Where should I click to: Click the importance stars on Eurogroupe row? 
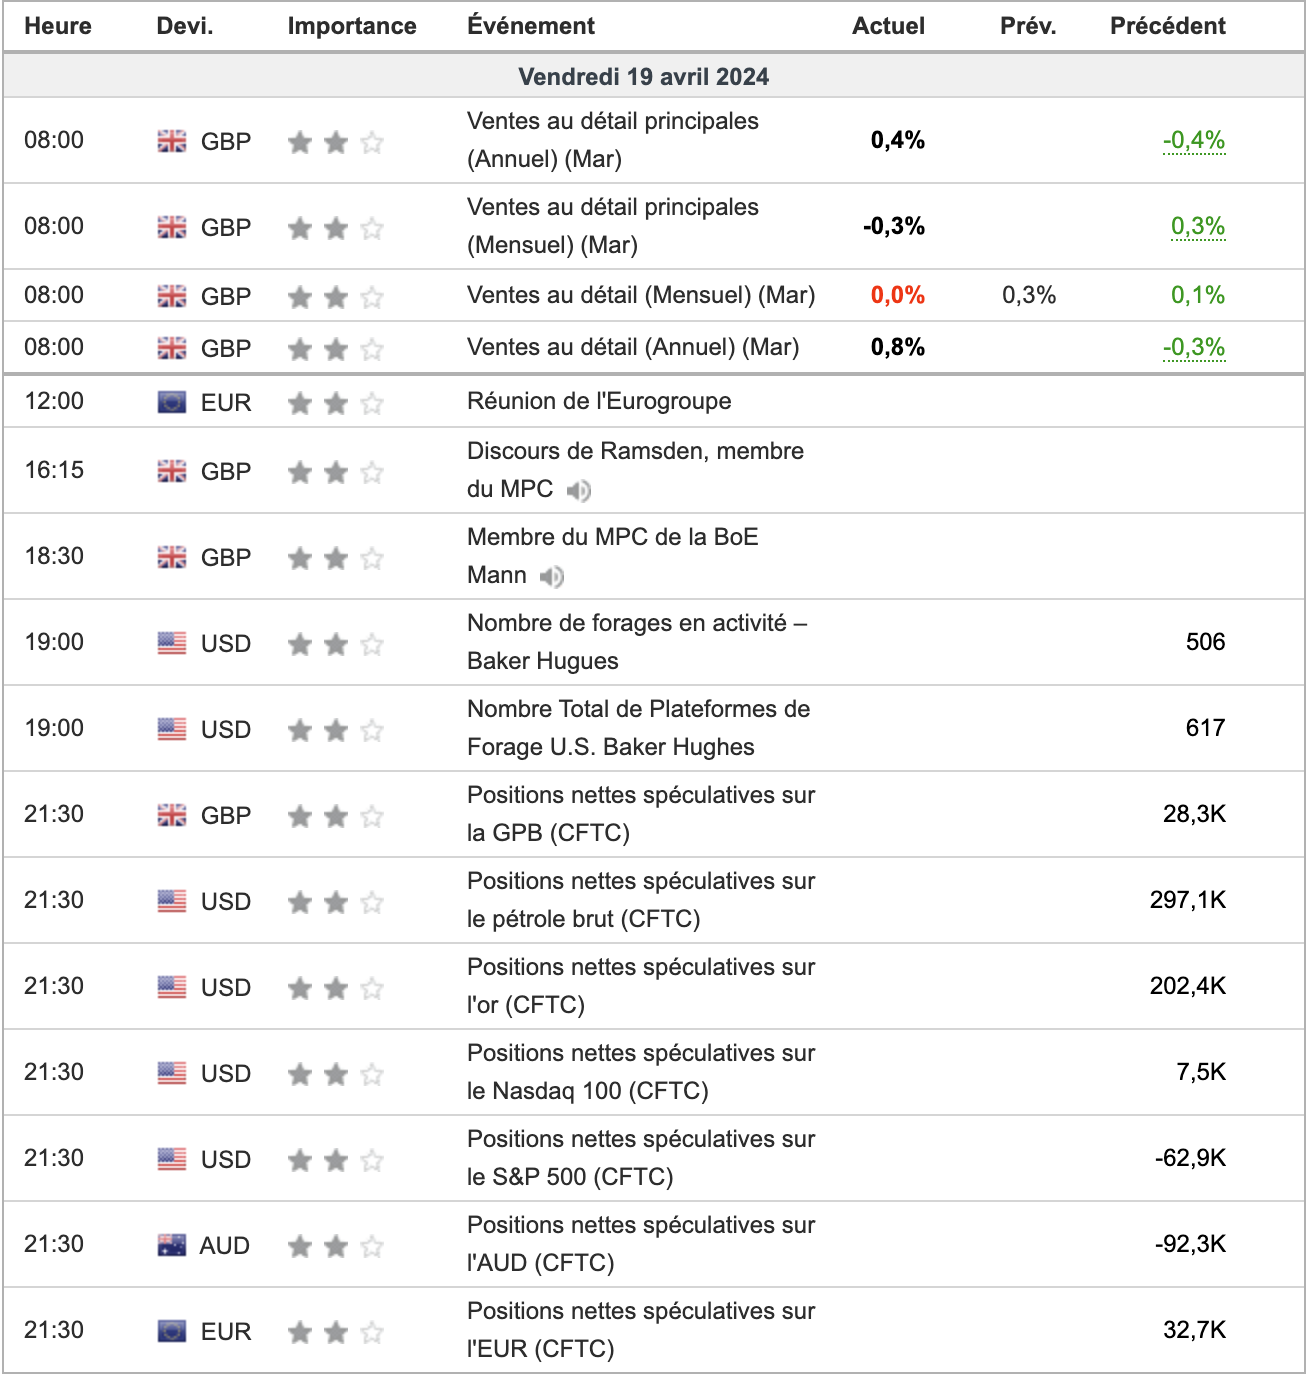pos(336,403)
